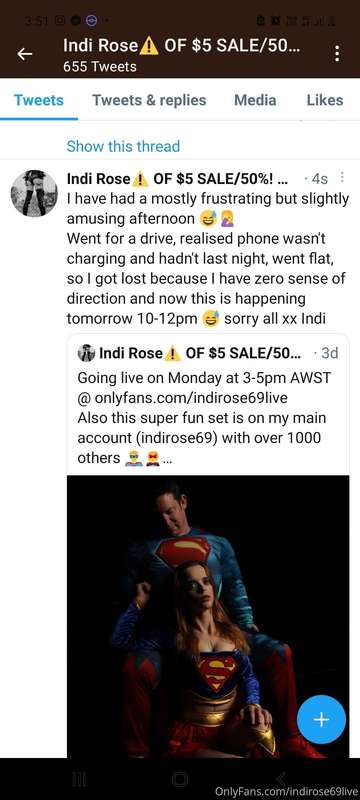Tap the blue compose tweet button
360x800 pixels.
(321, 719)
